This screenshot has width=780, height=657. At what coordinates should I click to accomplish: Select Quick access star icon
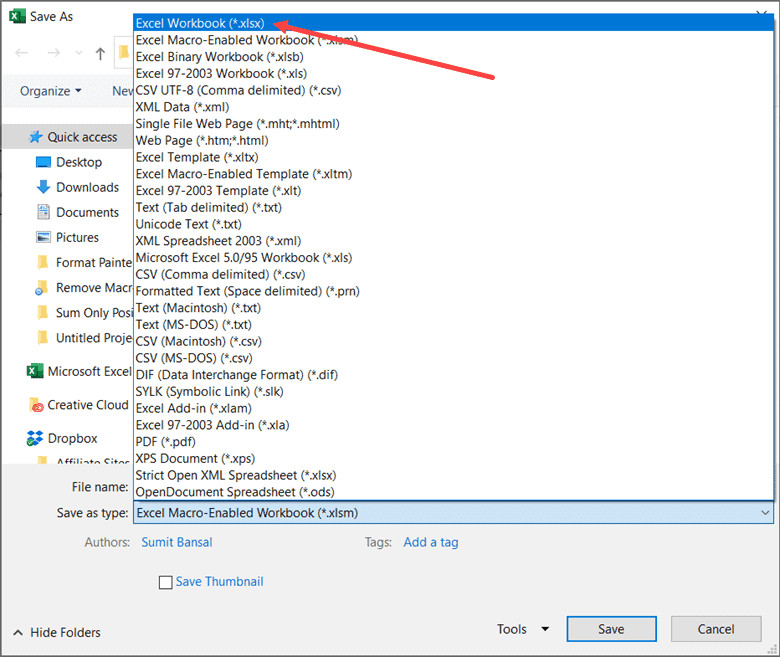click(x=35, y=137)
